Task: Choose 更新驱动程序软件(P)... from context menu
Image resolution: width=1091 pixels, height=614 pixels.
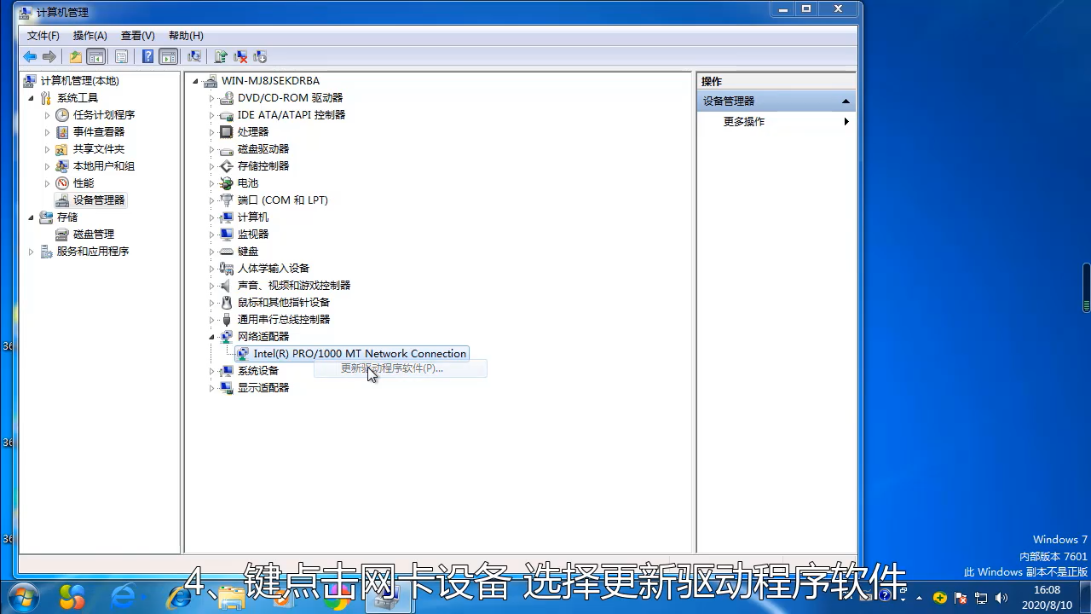Action: [392, 368]
